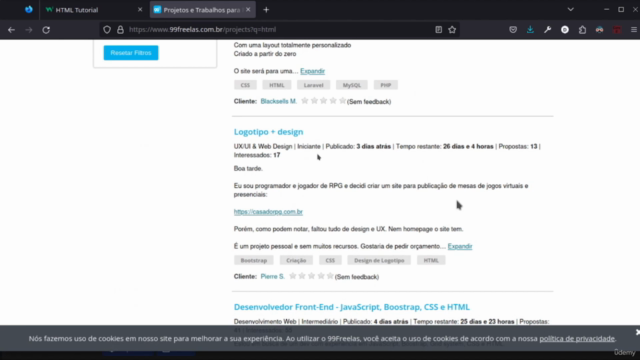Select the Design de Logotipo tag
This screenshot has height=360, width=640.
click(x=379, y=260)
